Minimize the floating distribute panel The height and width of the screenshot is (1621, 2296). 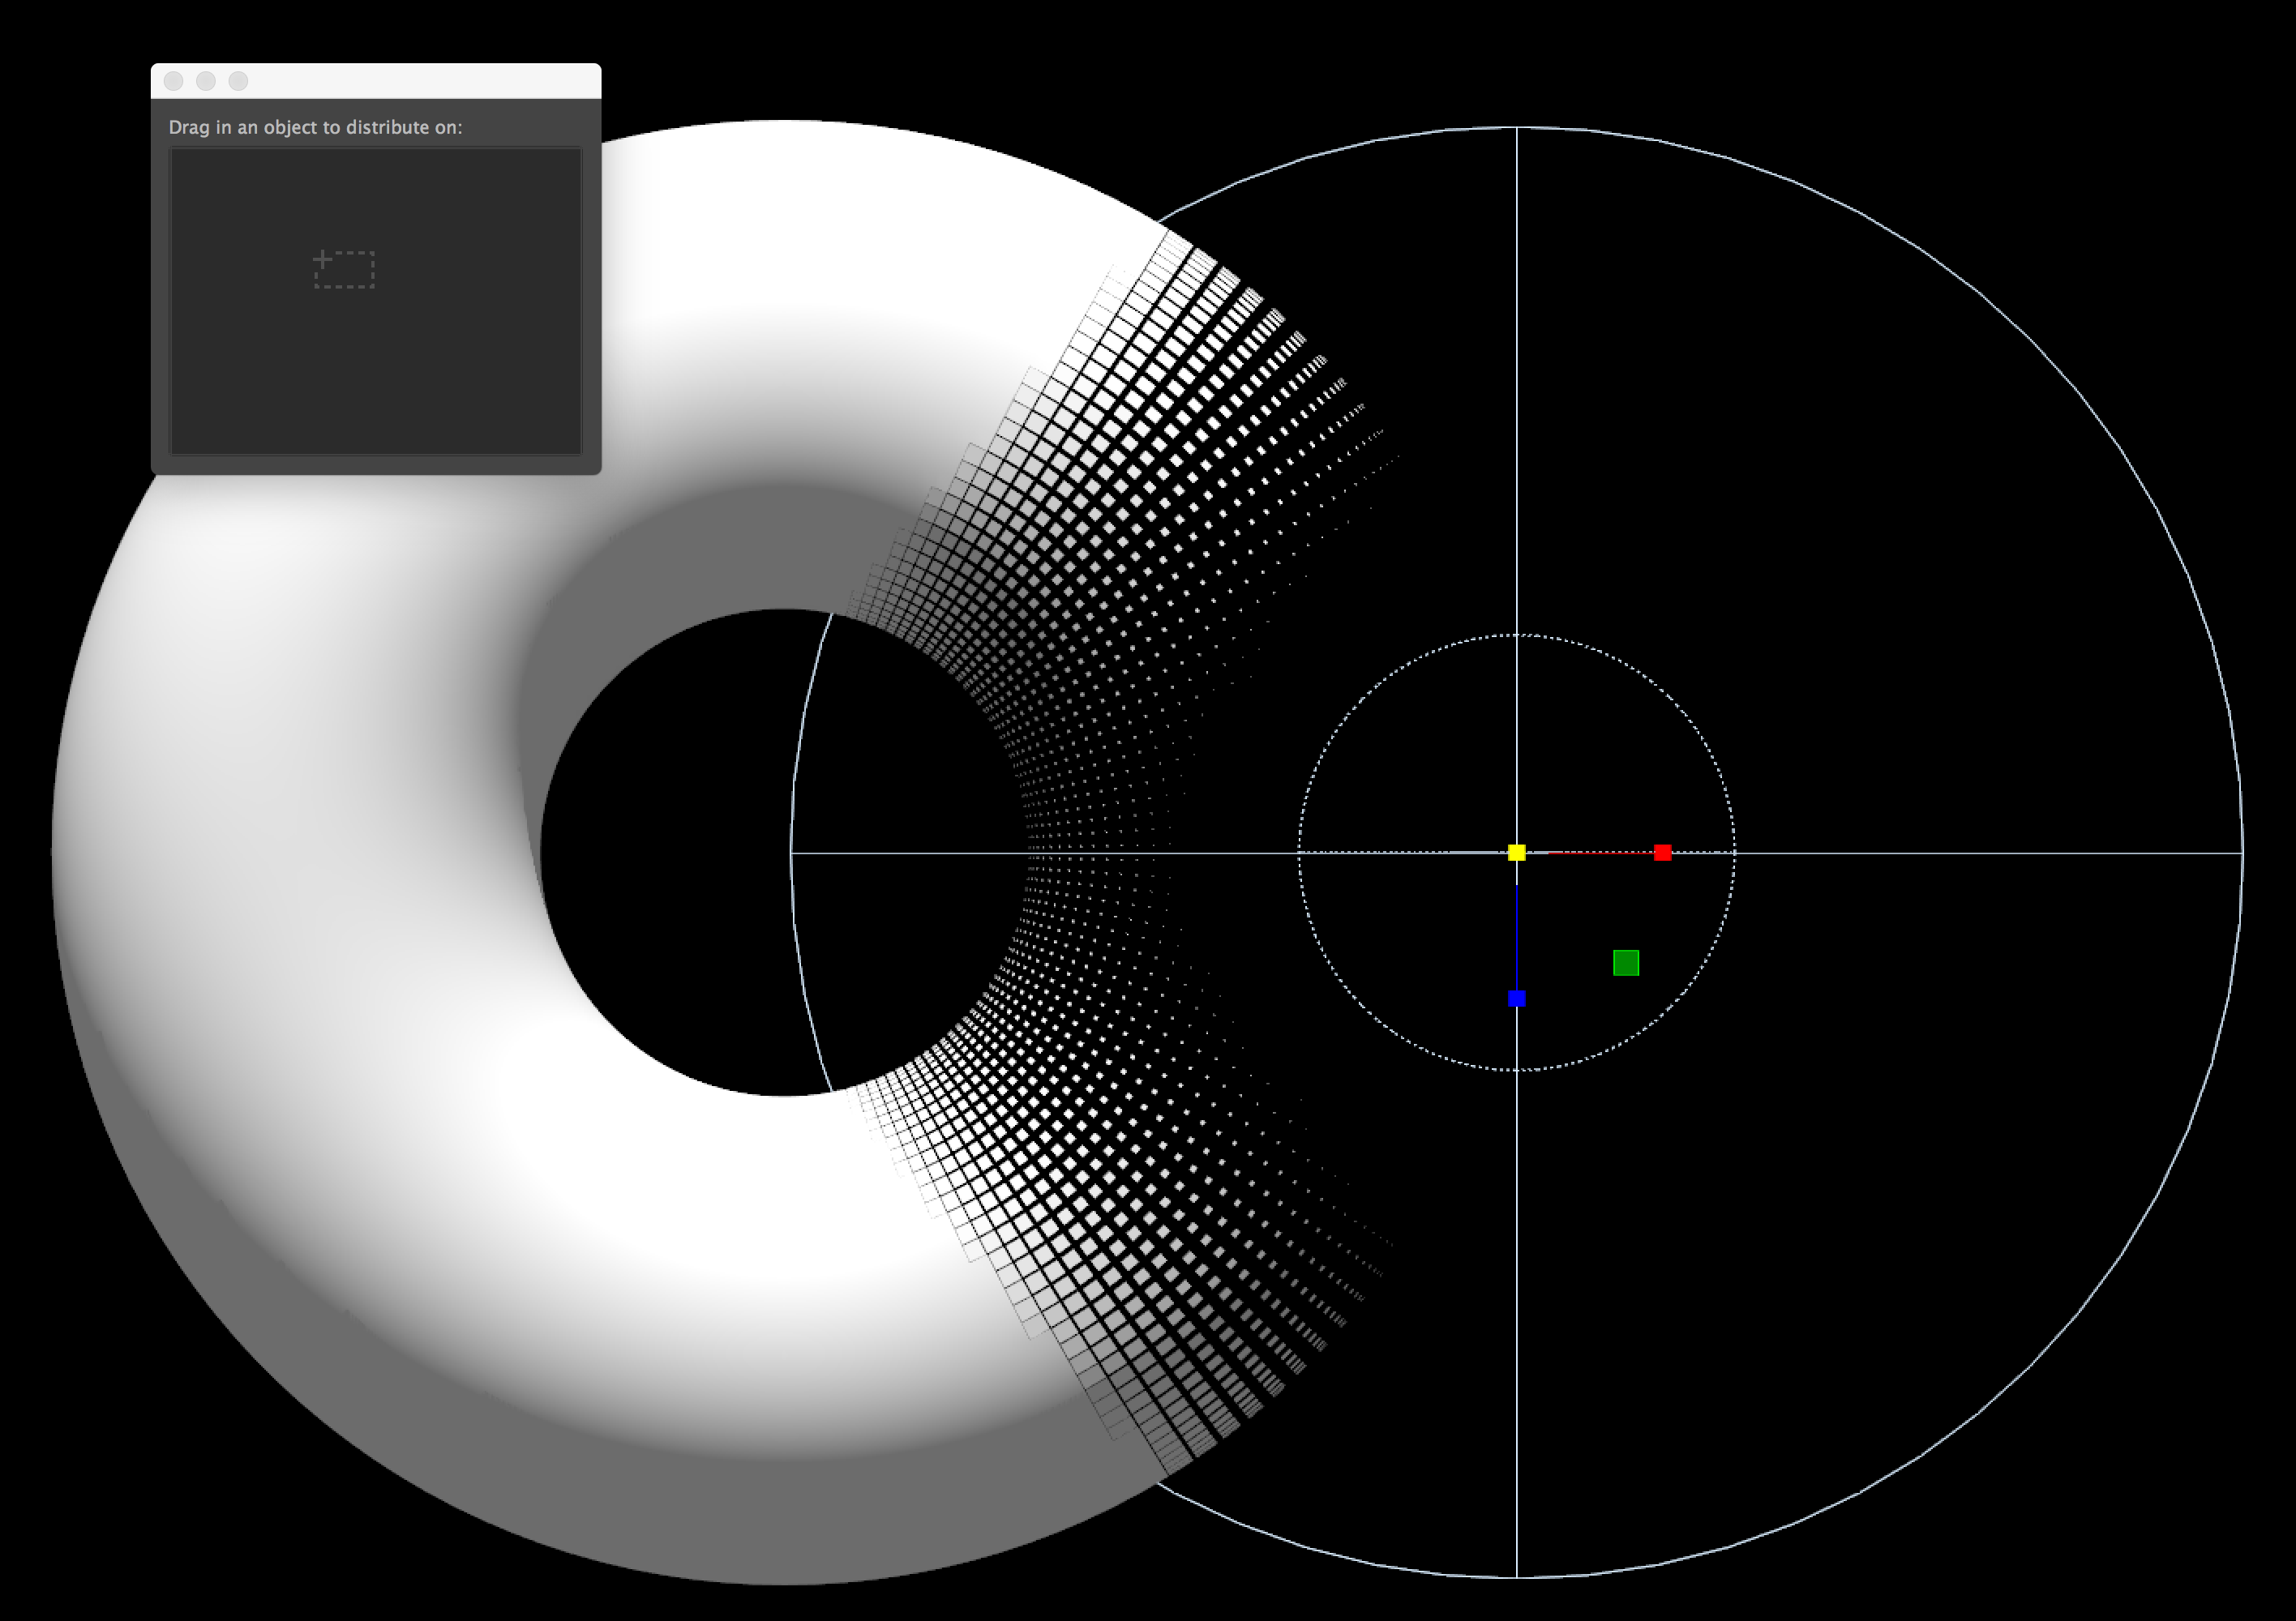(x=206, y=81)
